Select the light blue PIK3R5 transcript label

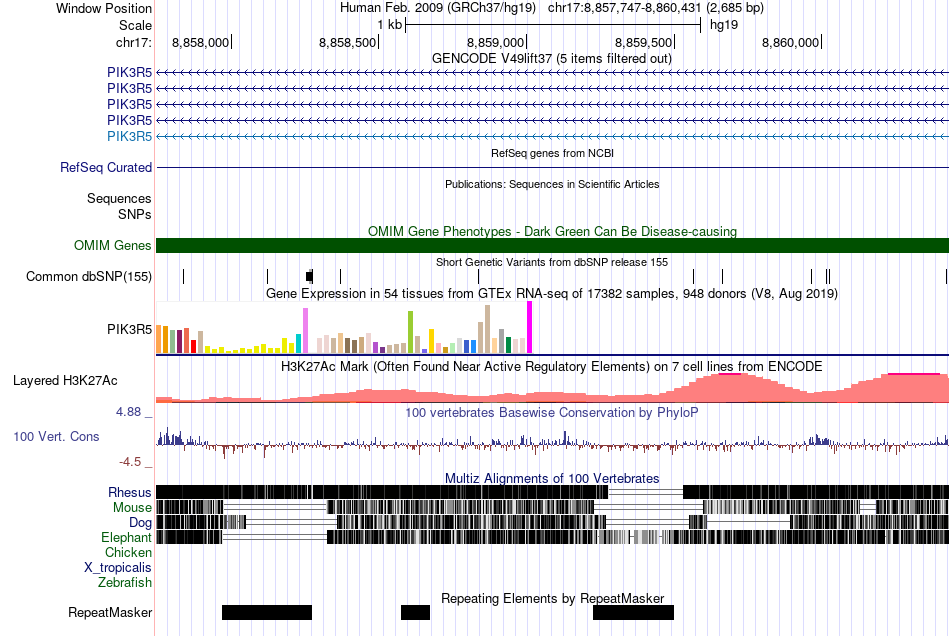click(129, 136)
